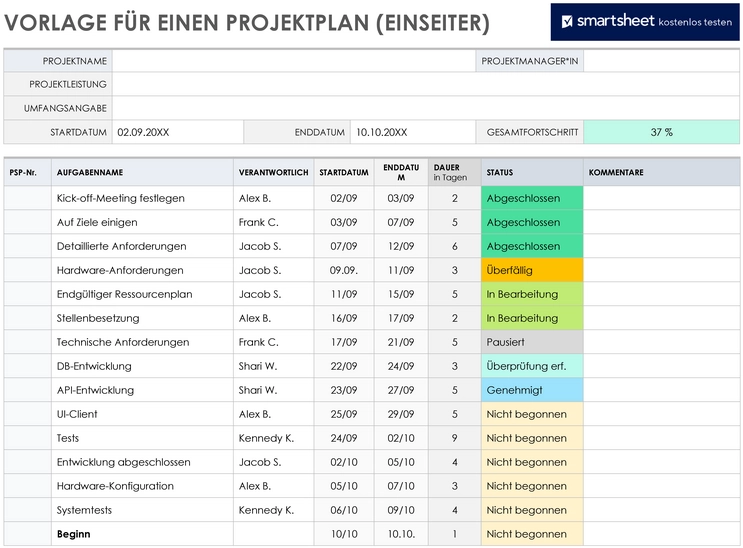
Task: Click the PSP-Nr. cell for Kick-off-Meeting row
Action: point(27,198)
